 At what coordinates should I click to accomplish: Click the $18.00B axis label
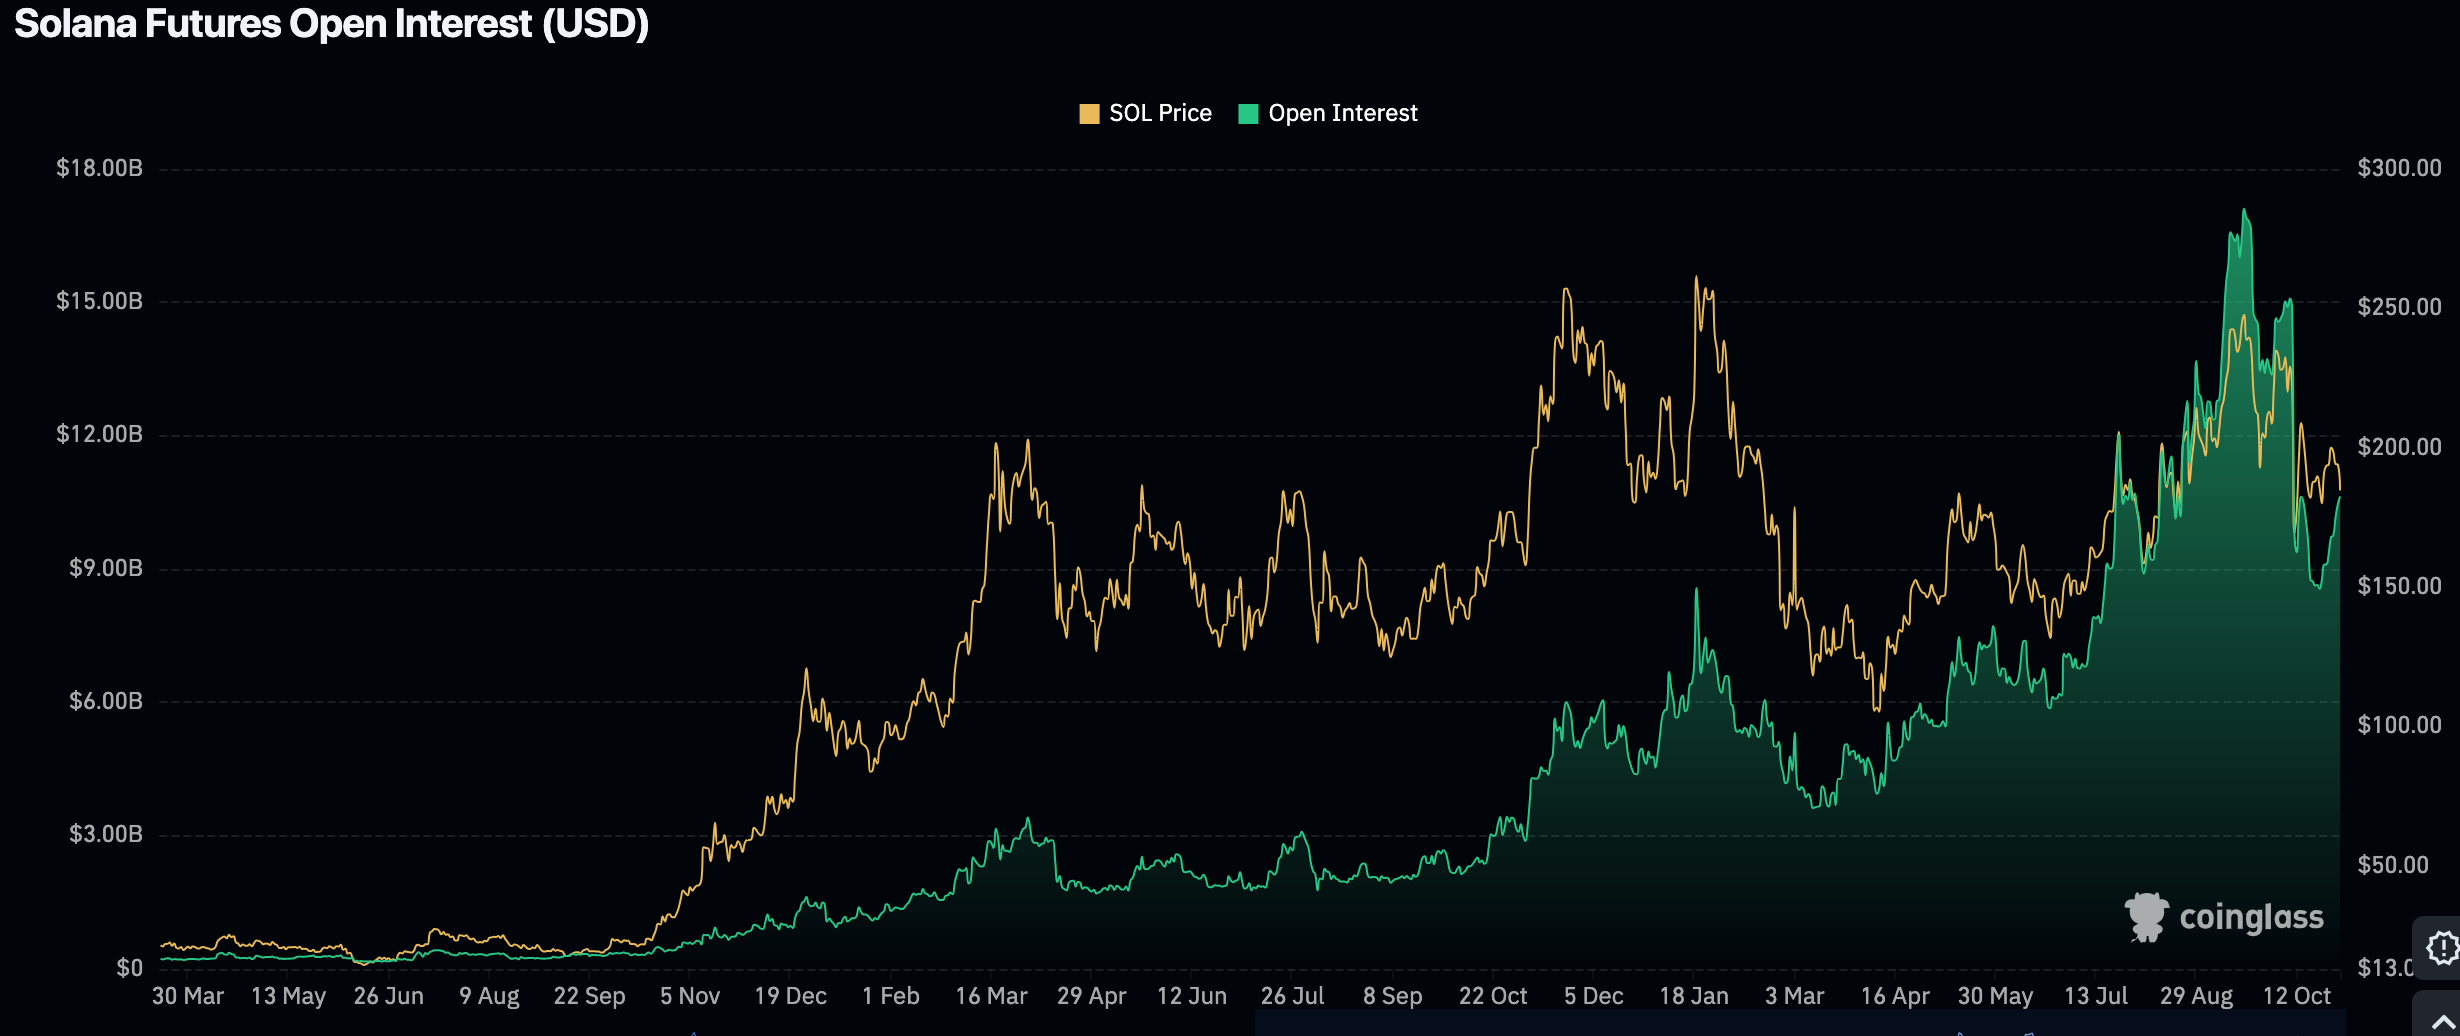click(x=102, y=167)
